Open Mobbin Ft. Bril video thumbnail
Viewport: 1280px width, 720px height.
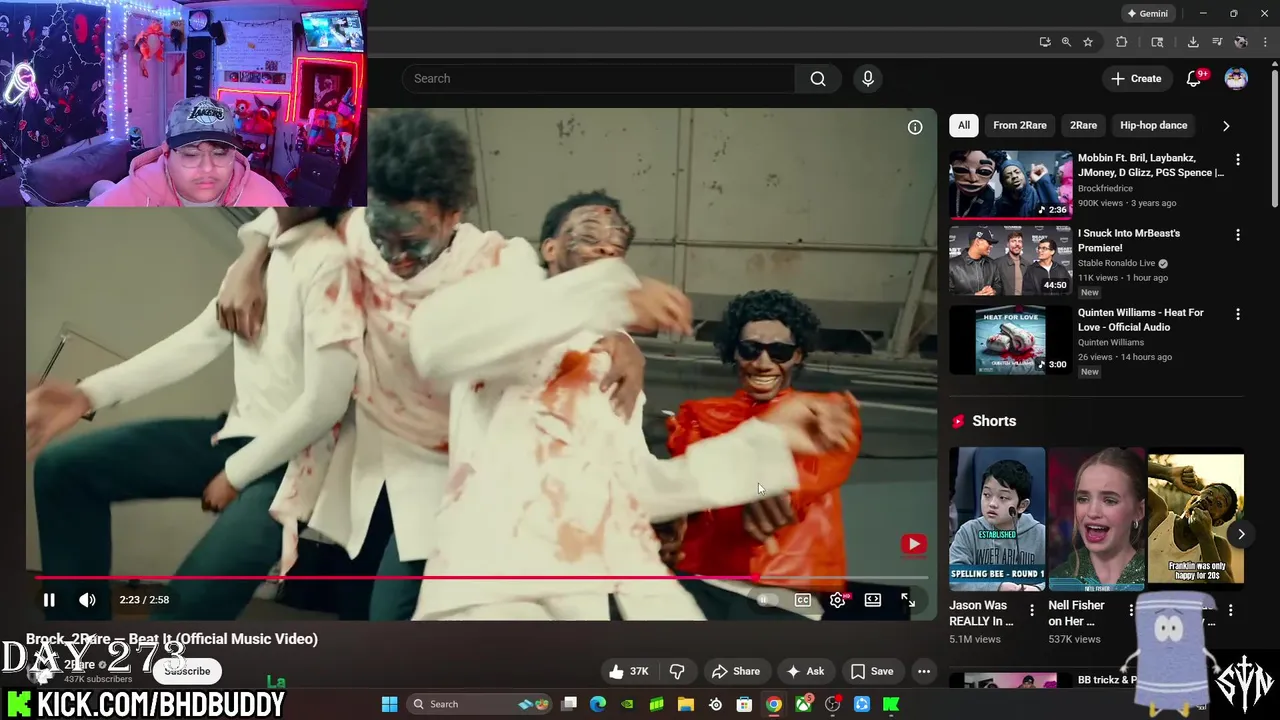coord(1010,184)
